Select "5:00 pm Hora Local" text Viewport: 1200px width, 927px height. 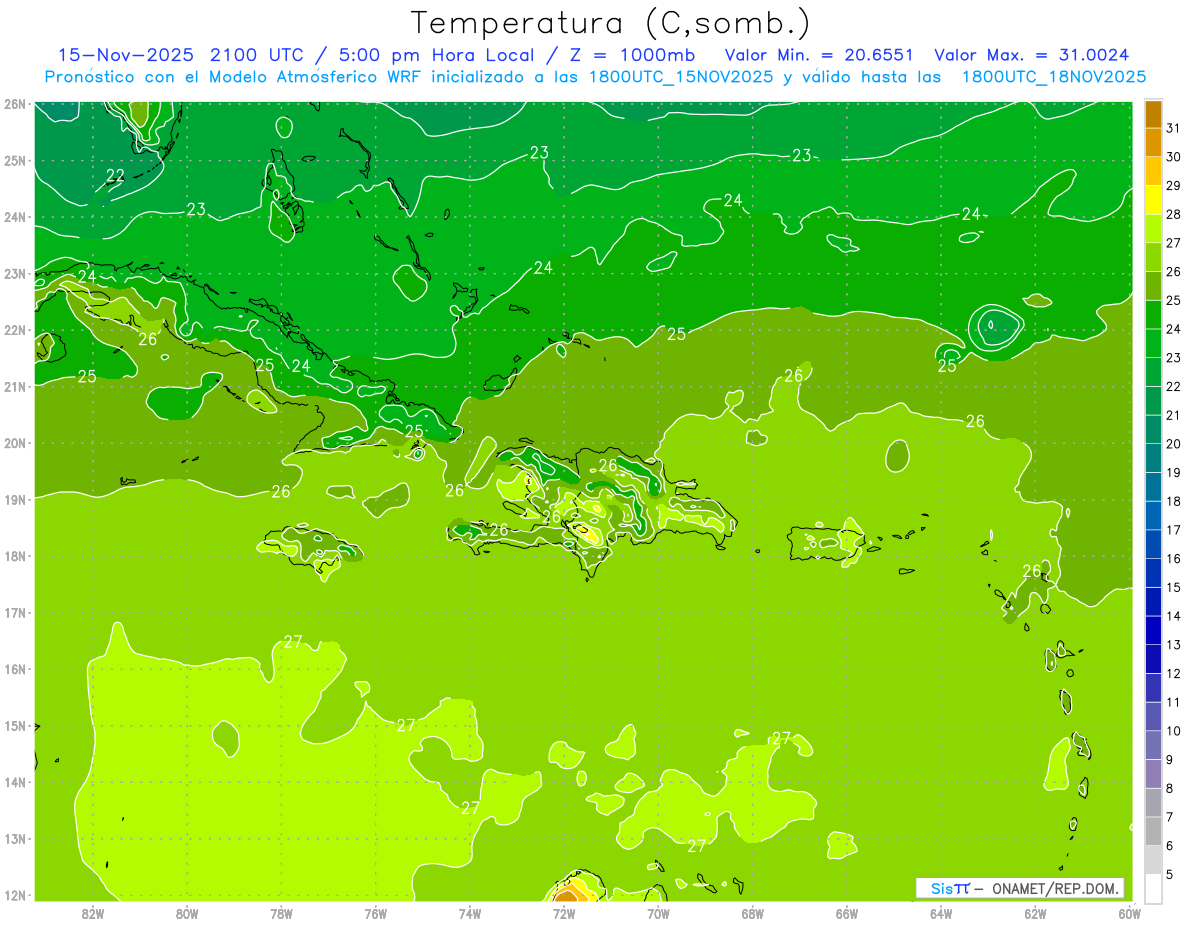pyautogui.click(x=439, y=55)
